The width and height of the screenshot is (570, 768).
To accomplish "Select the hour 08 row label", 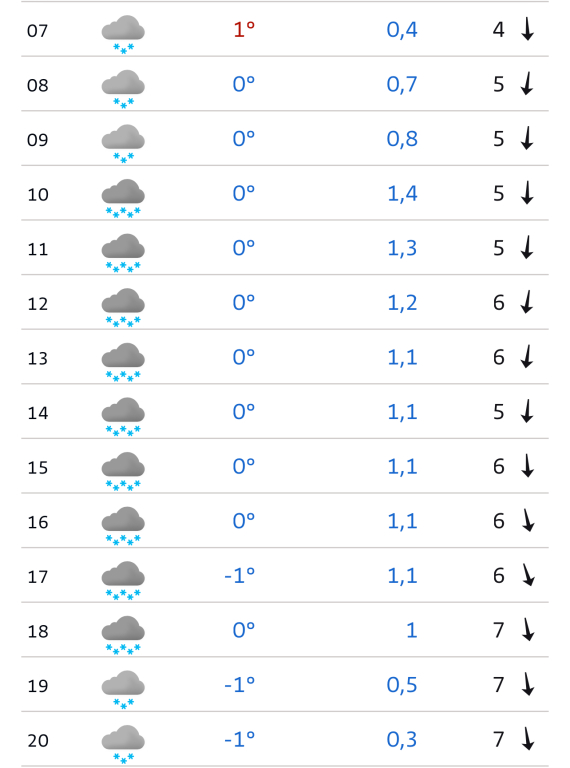I will point(38,85).
